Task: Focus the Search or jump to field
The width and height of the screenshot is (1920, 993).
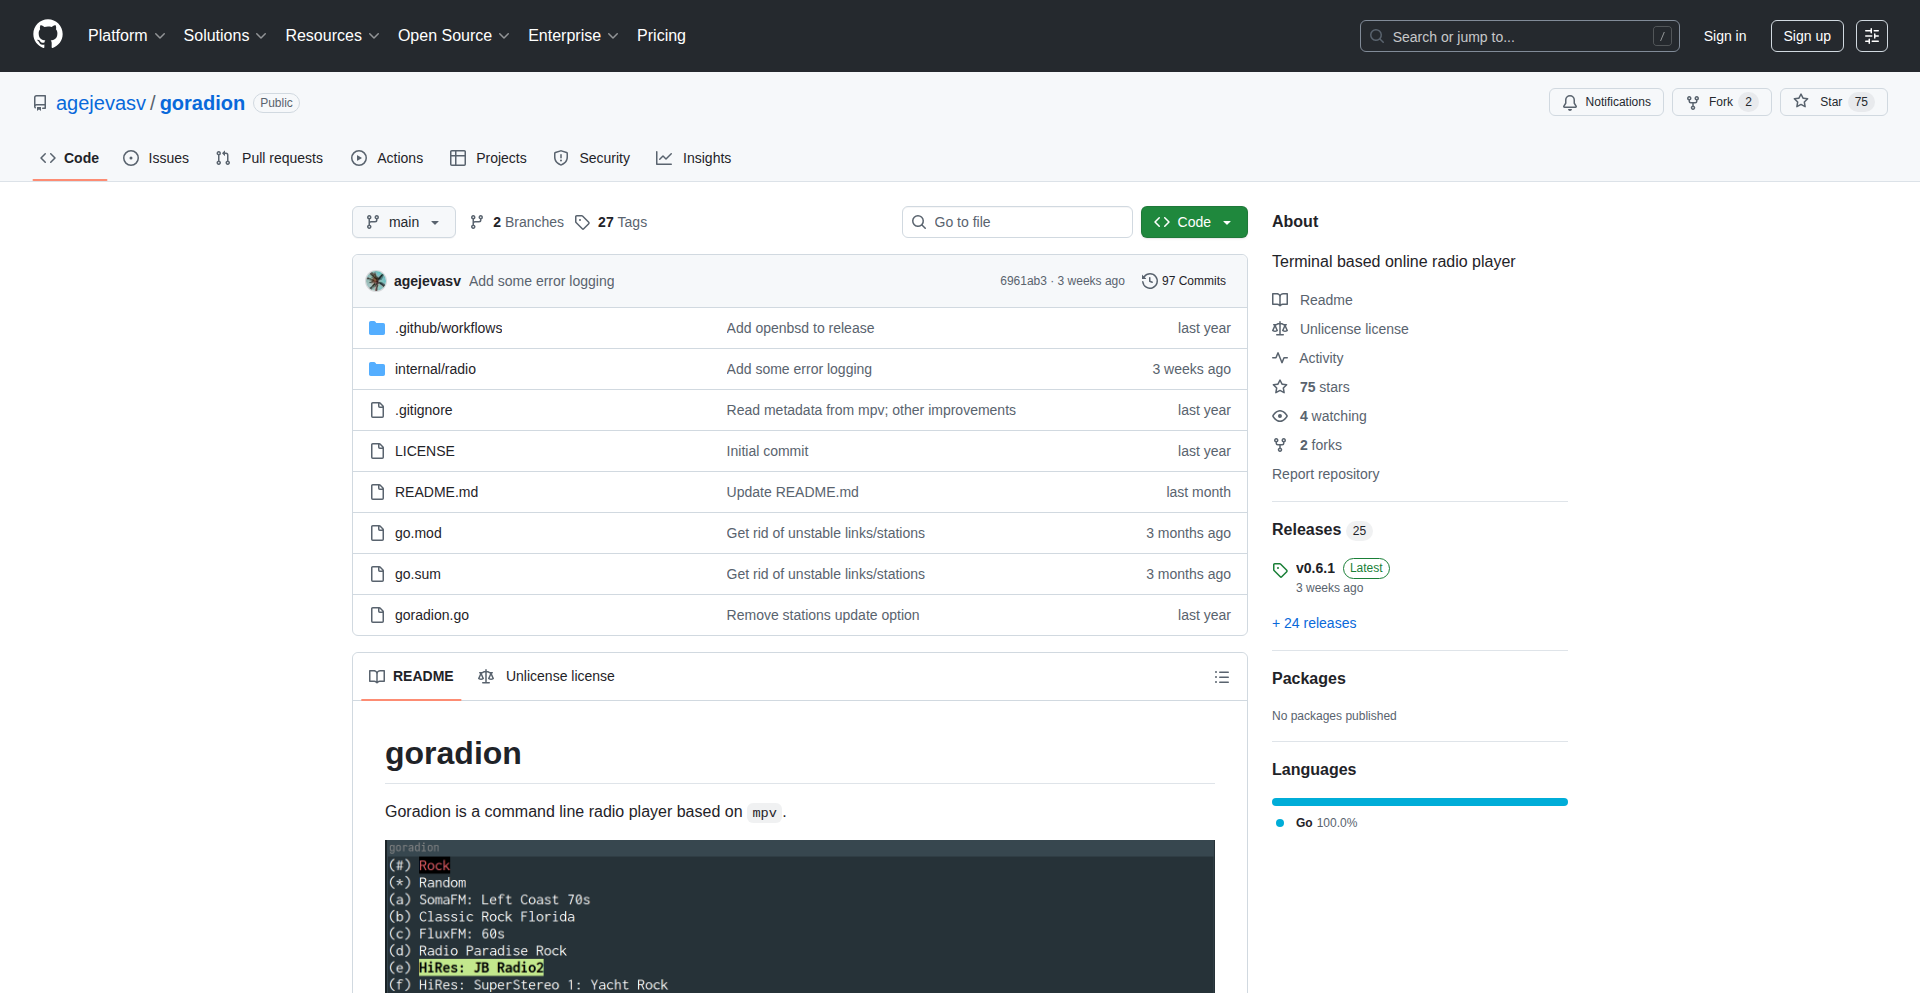Action: (1519, 36)
